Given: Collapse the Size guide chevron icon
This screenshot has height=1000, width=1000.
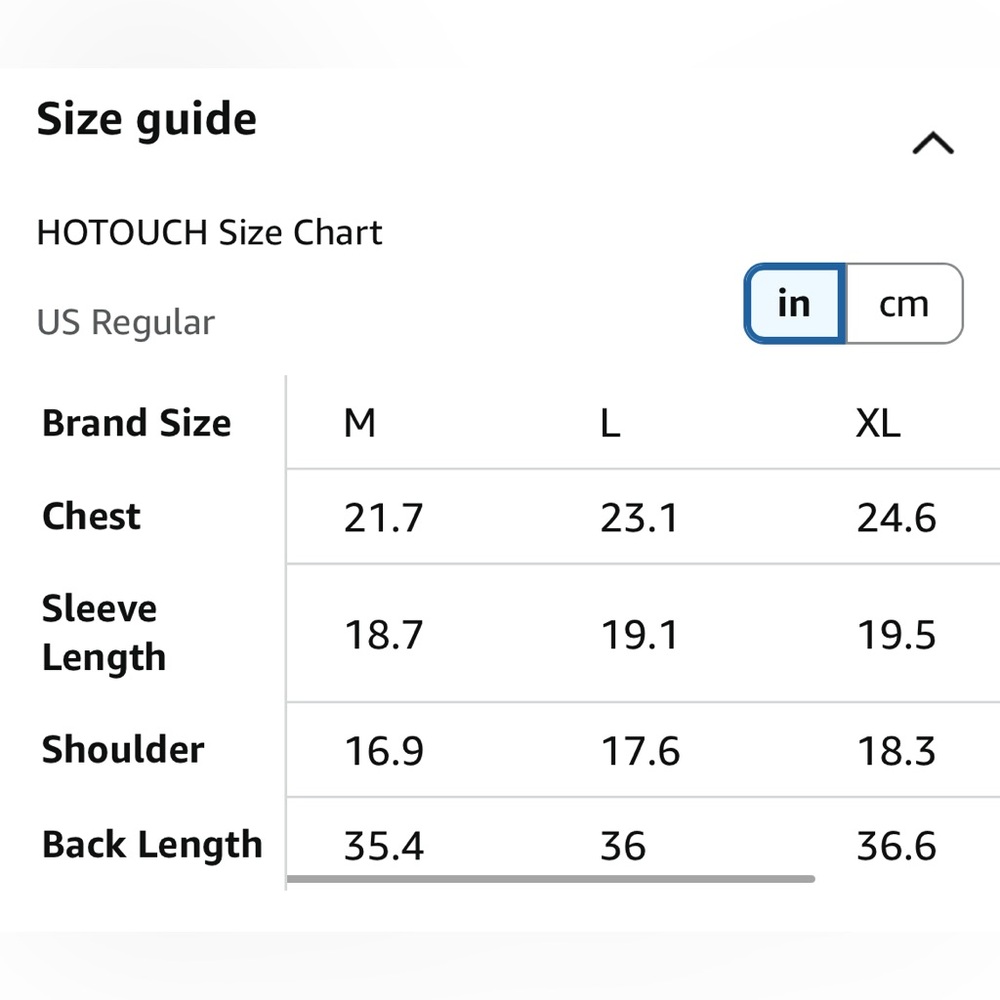Looking at the screenshot, I should 933,143.
